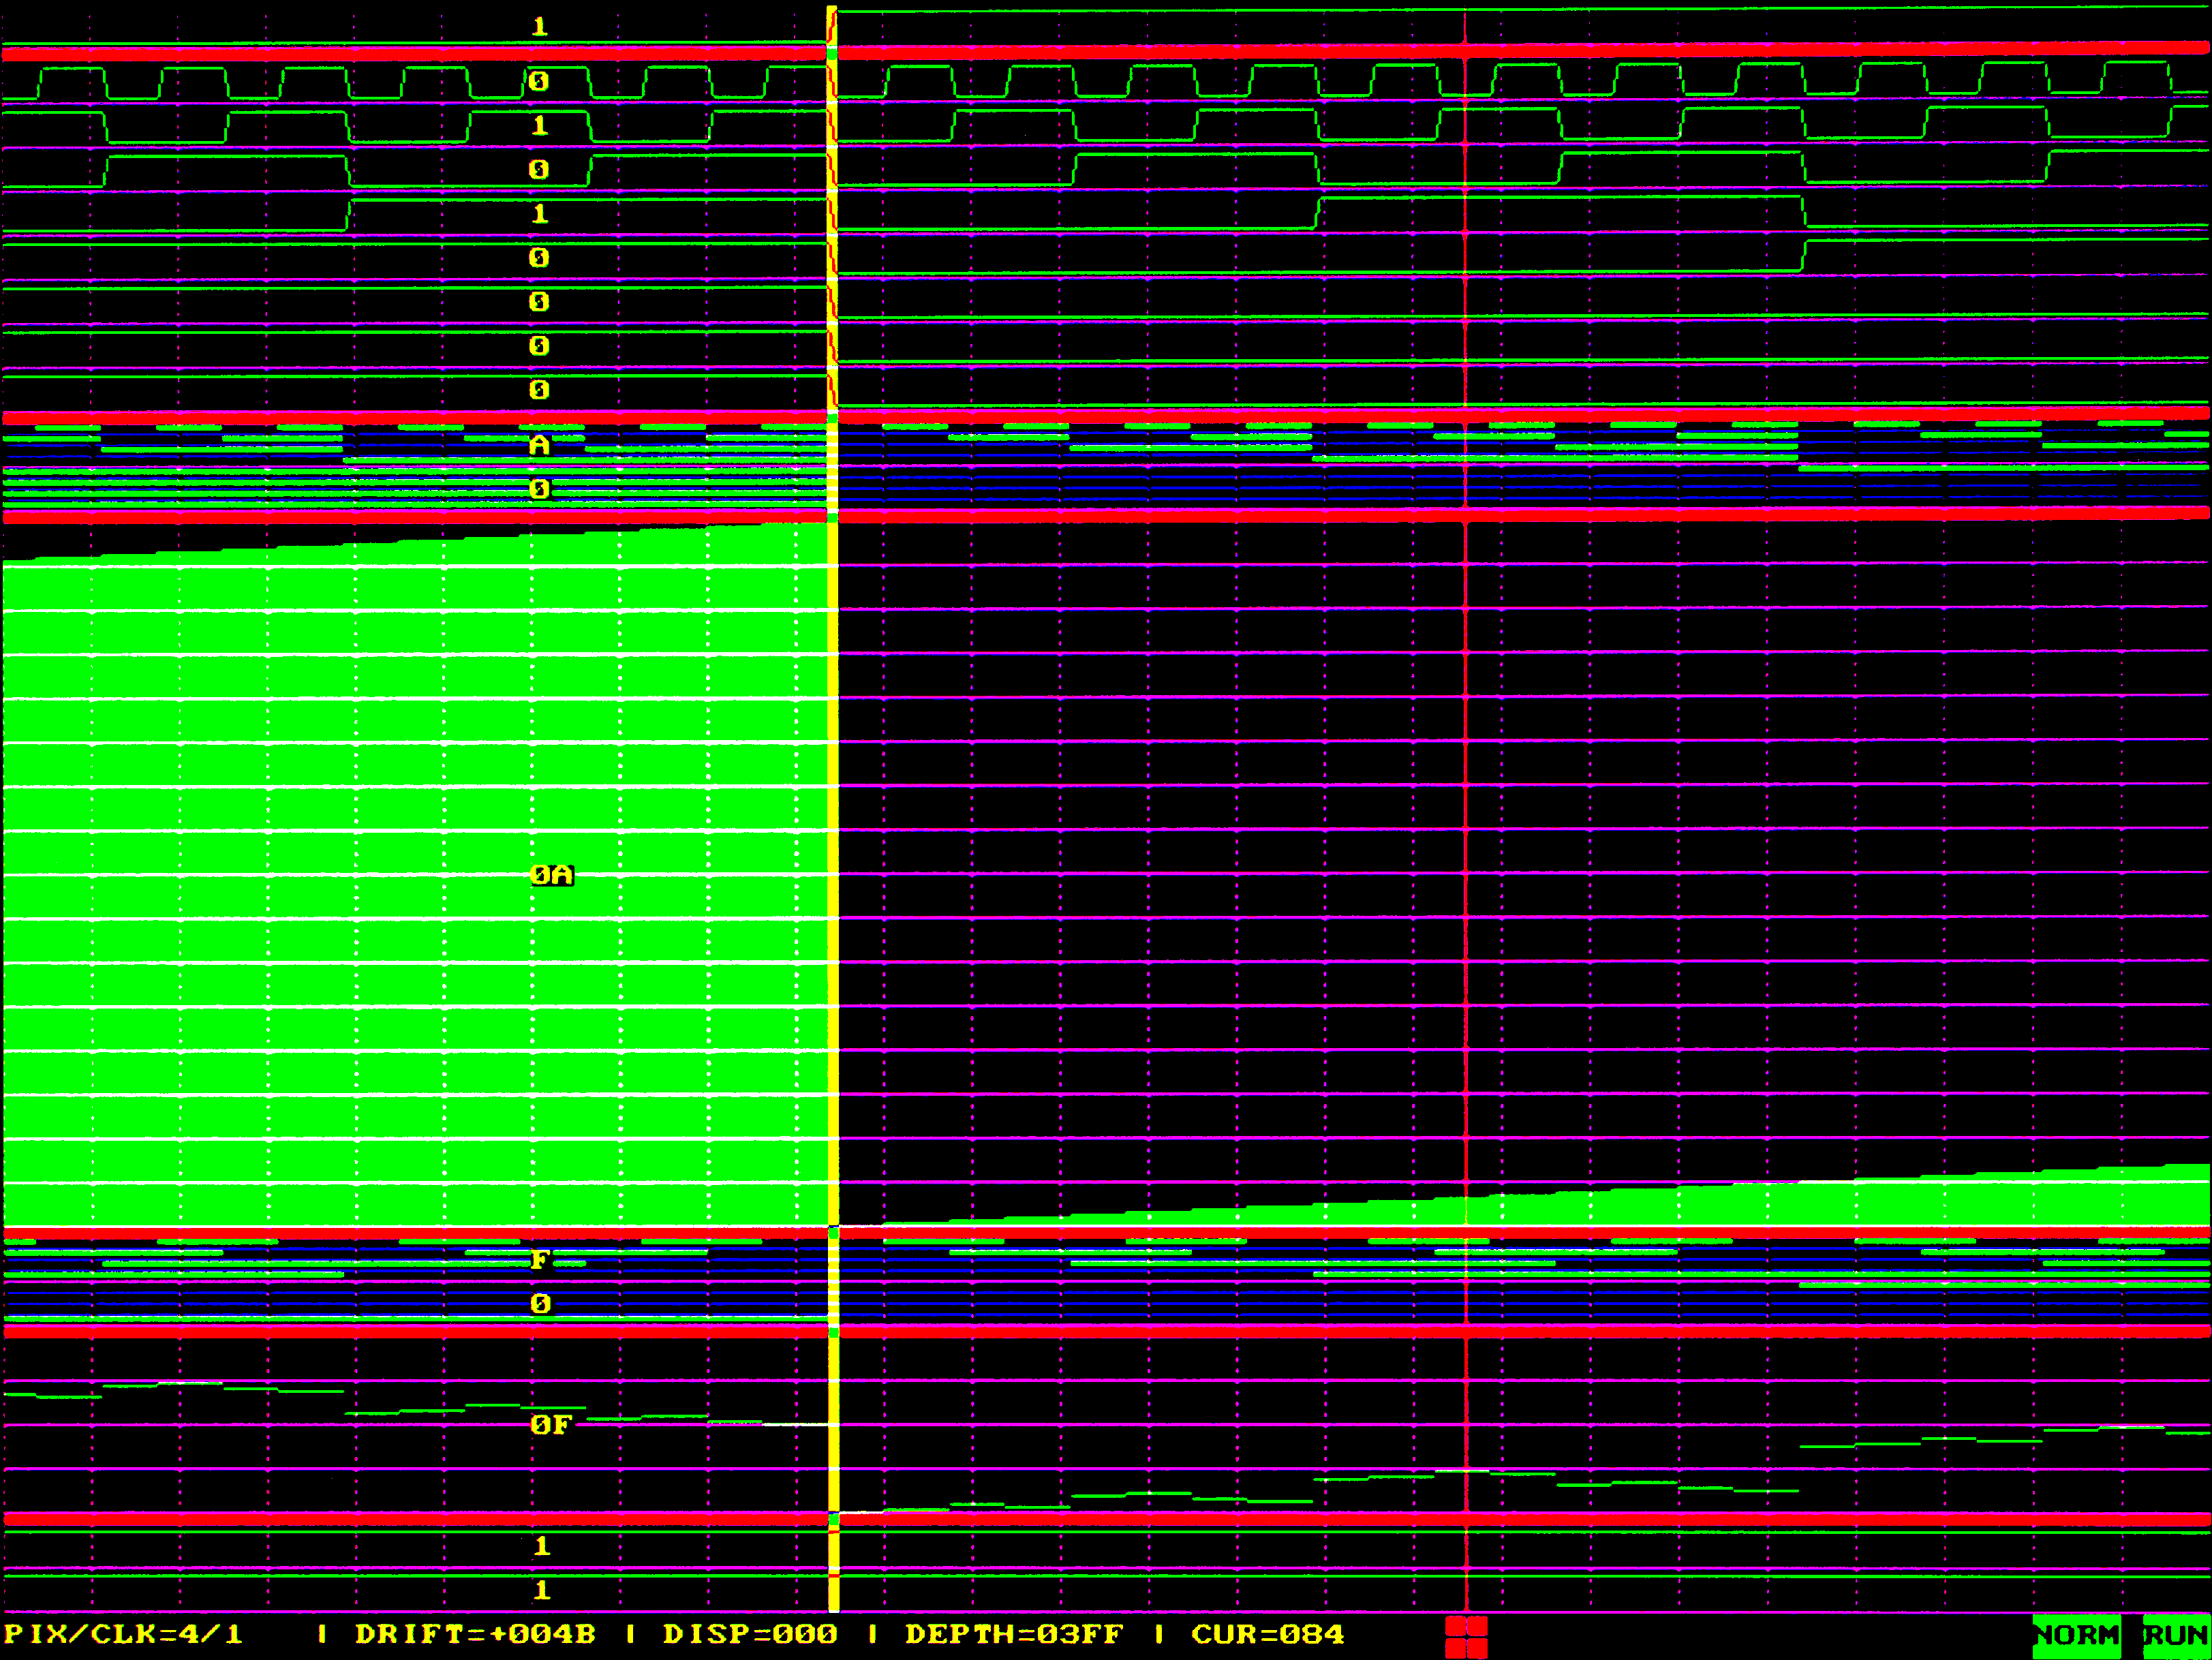This screenshot has height=1660, width=2212.
Task: Click the yellow F label on lower bus group
Action: (539, 1260)
